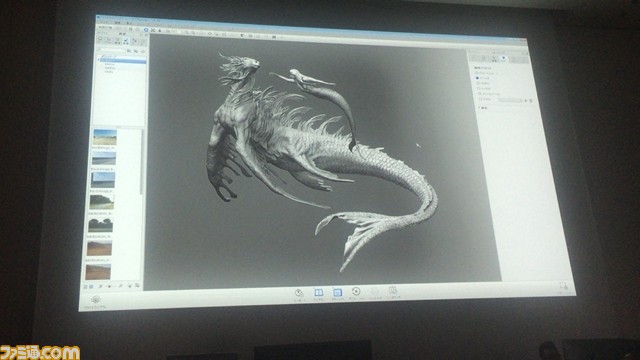Switch to the selected tab icon in right panel
640x360 pixels.
click(504, 58)
